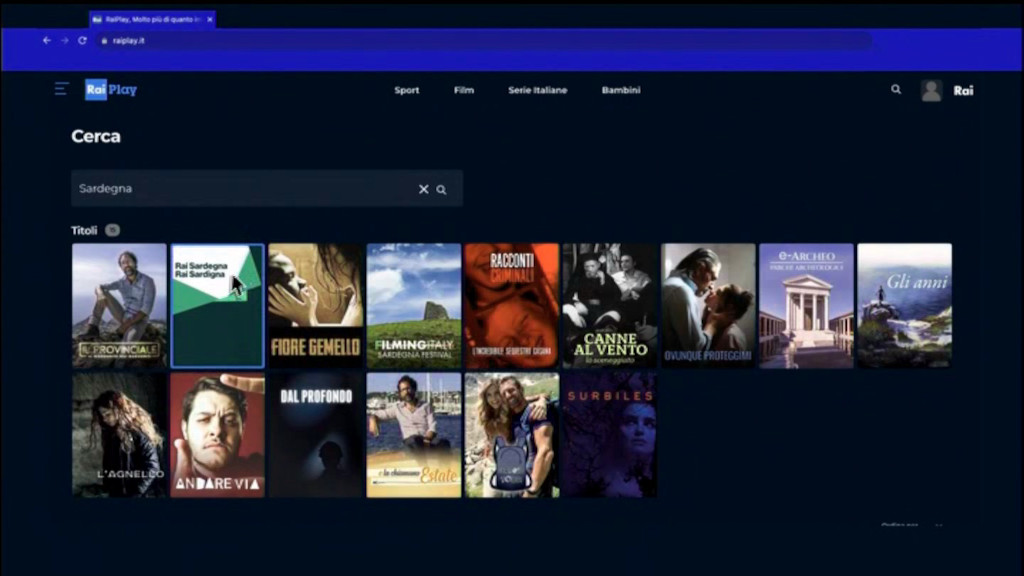This screenshot has height=576, width=1024.
Task: Open the Sport section
Action: 406,90
